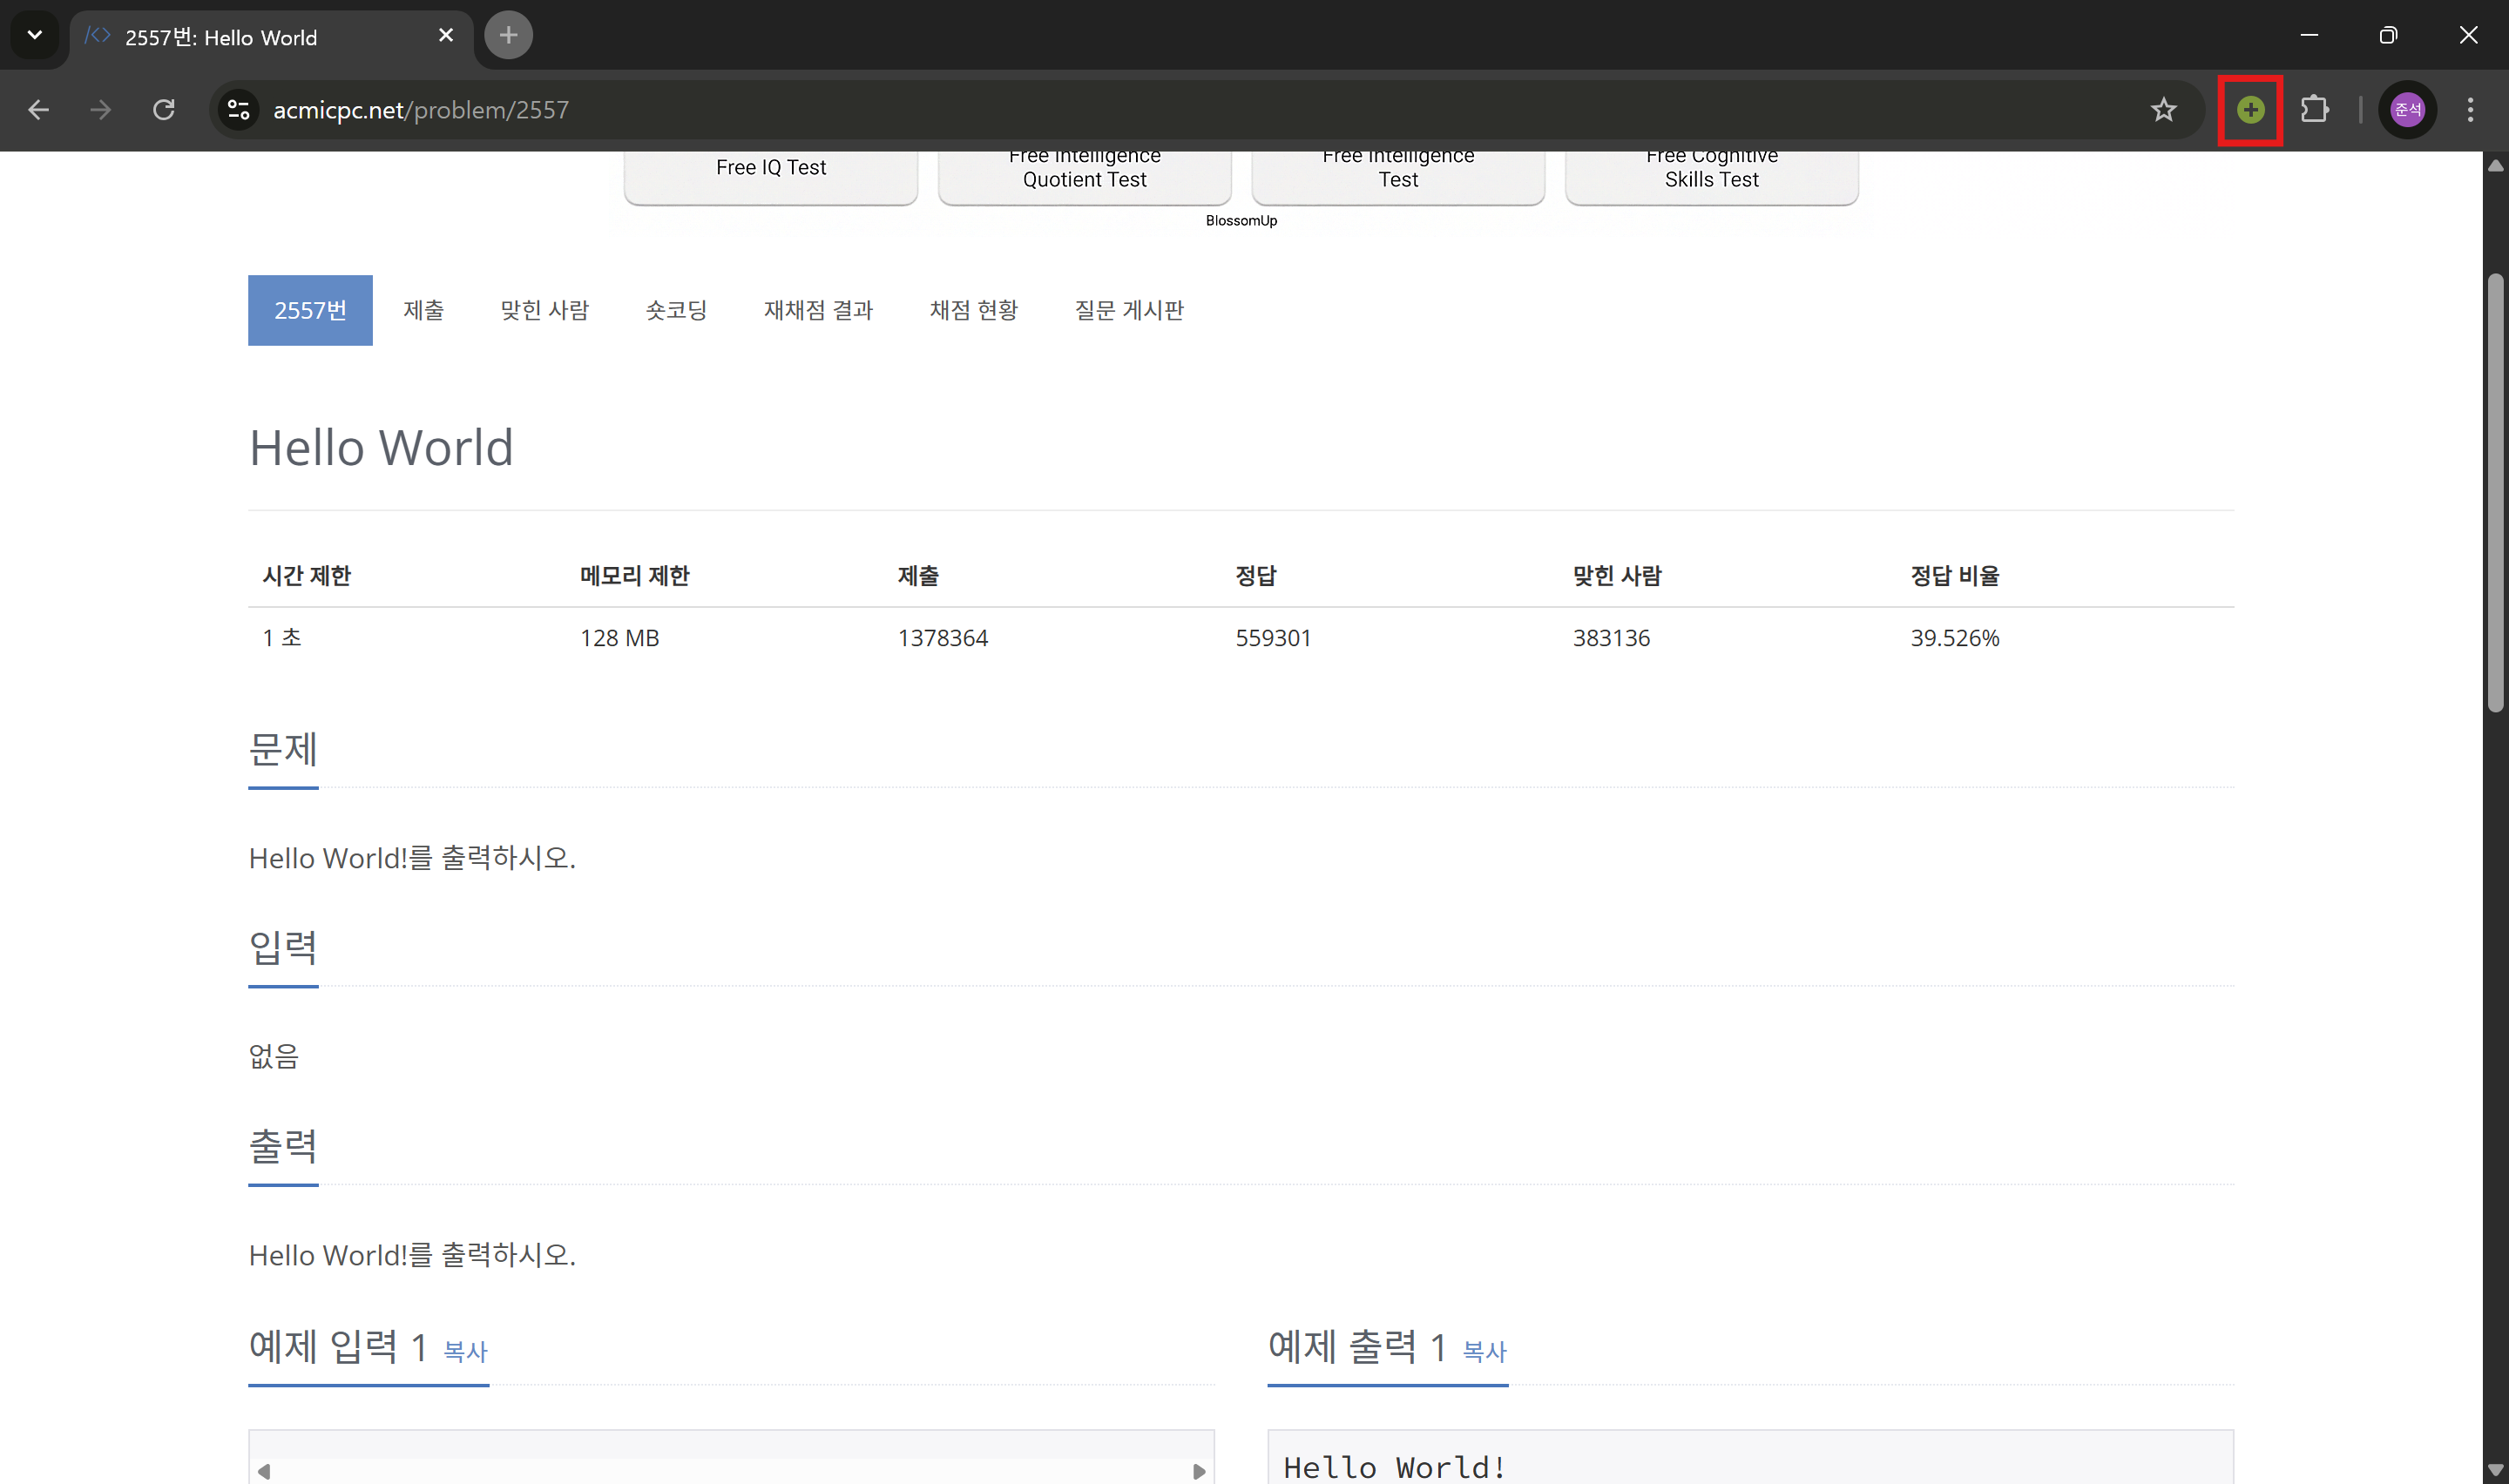
Task: Open the green plus extension icon
Action: (x=2250, y=110)
